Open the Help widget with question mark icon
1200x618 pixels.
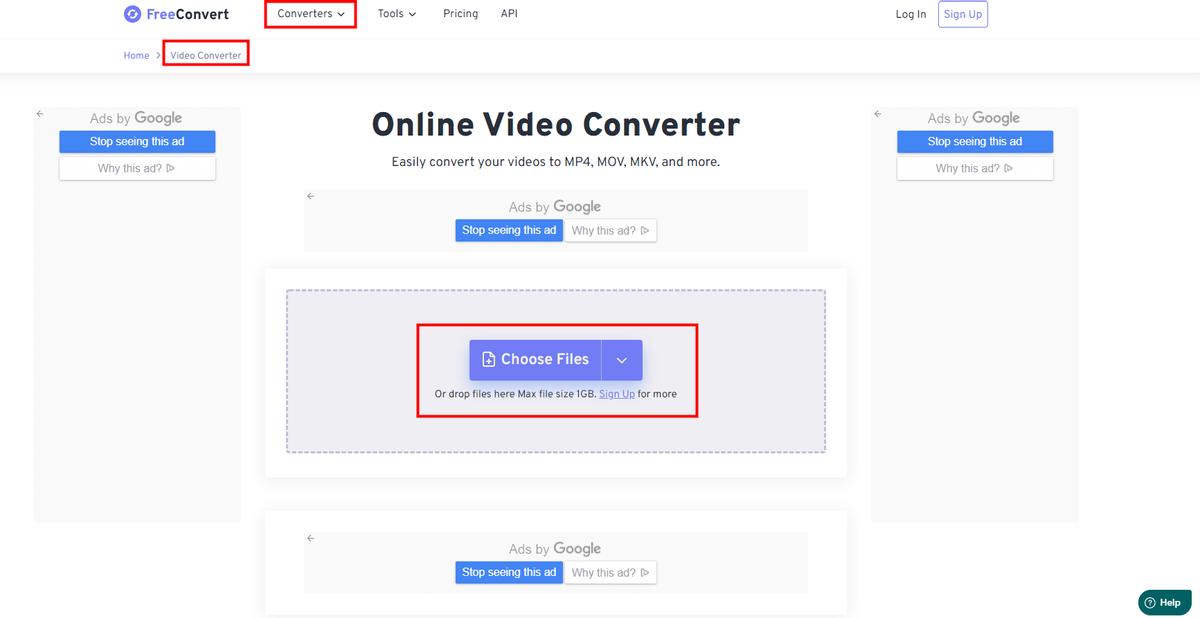(x=1163, y=602)
